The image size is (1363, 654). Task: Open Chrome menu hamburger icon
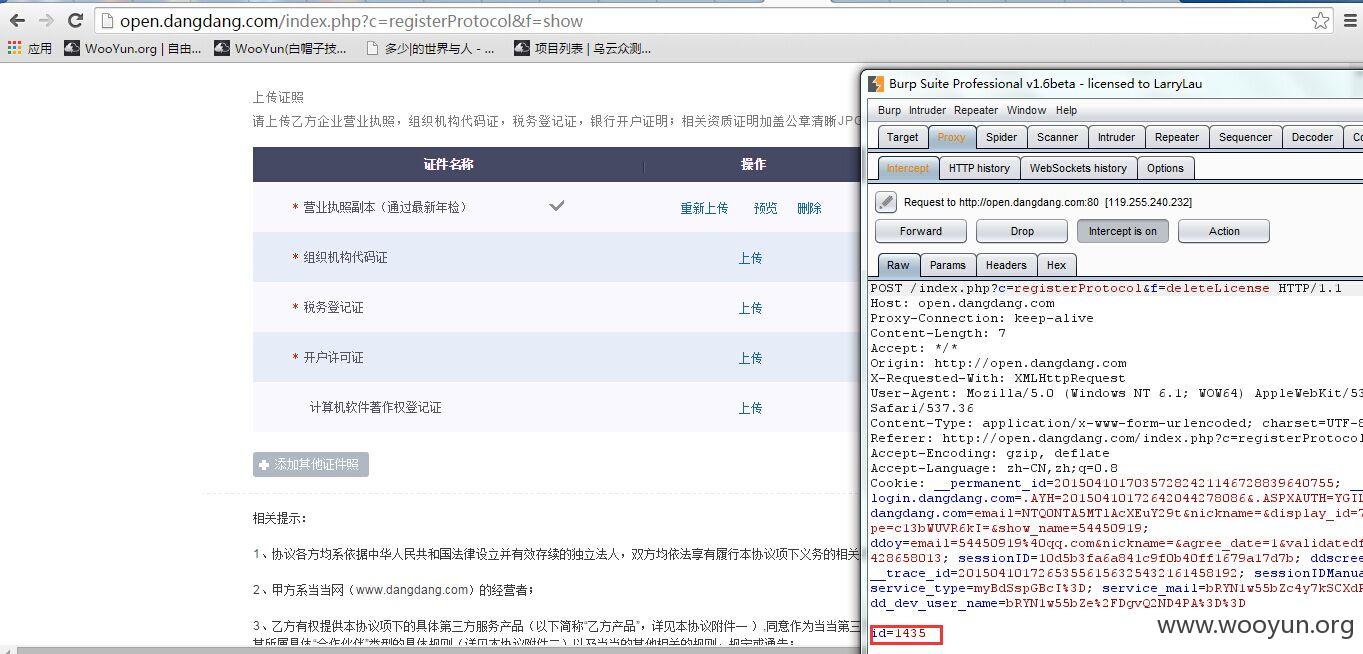pyautogui.click(x=1350, y=20)
